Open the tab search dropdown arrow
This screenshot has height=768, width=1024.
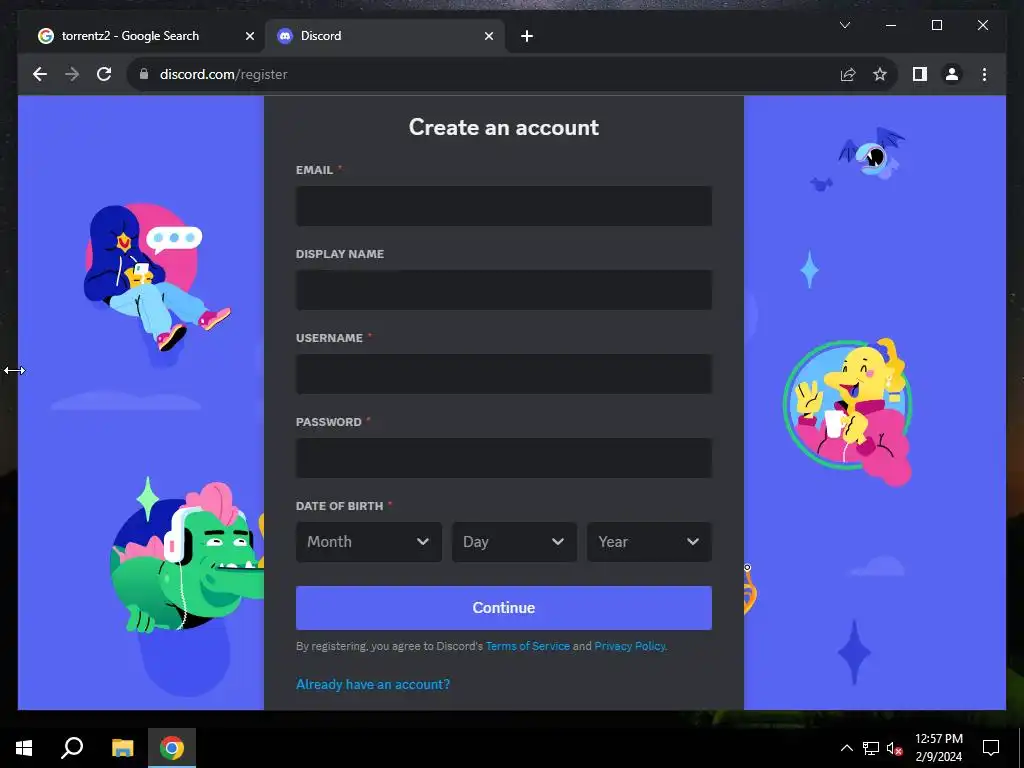pyautogui.click(x=844, y=25)
